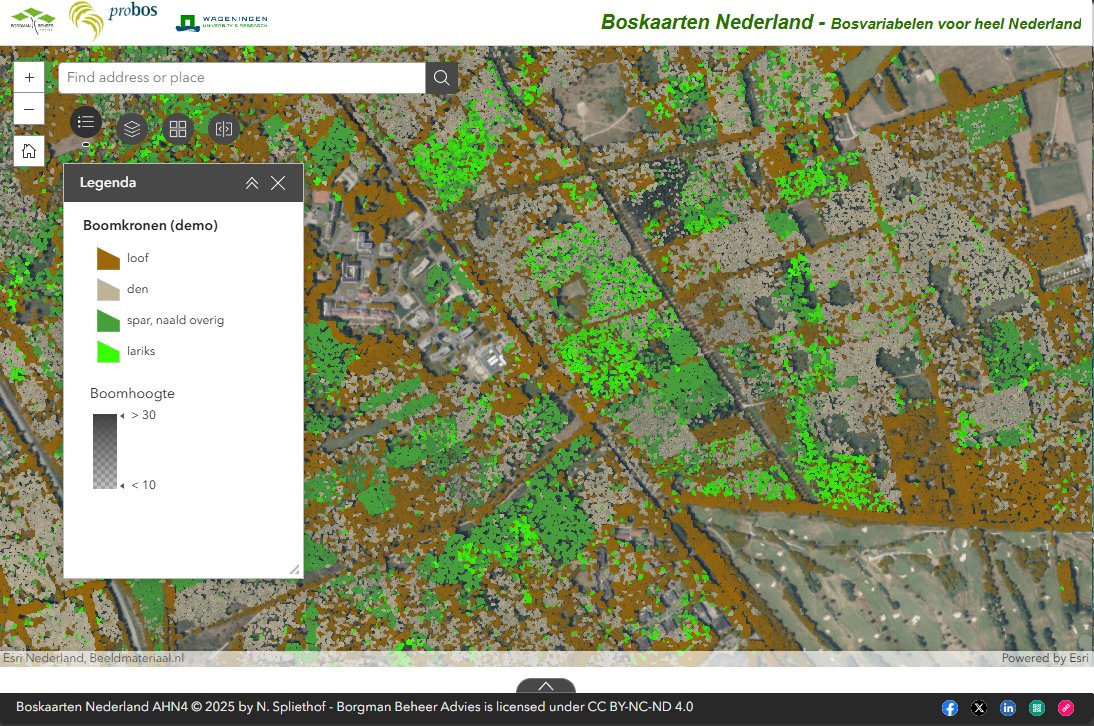Open the Legenda toolbar icon
The width and height of the screenshot is (1094, 726).
click(86, 127)
